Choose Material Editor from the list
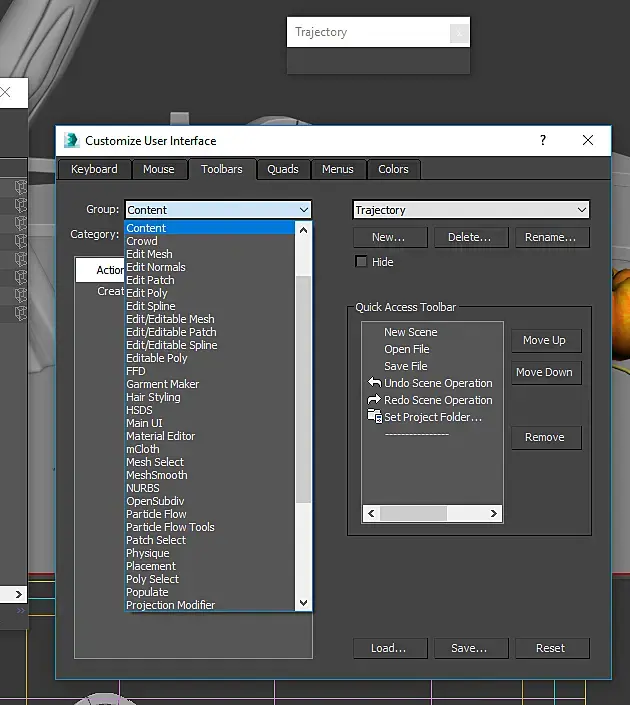Screen dimensions: 630x705 [x=210, y=437]
